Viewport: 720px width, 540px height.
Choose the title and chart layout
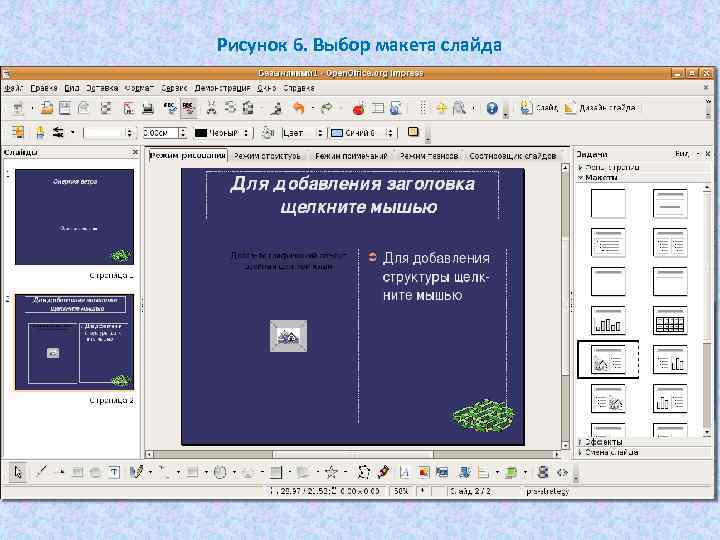coord(608,321)
